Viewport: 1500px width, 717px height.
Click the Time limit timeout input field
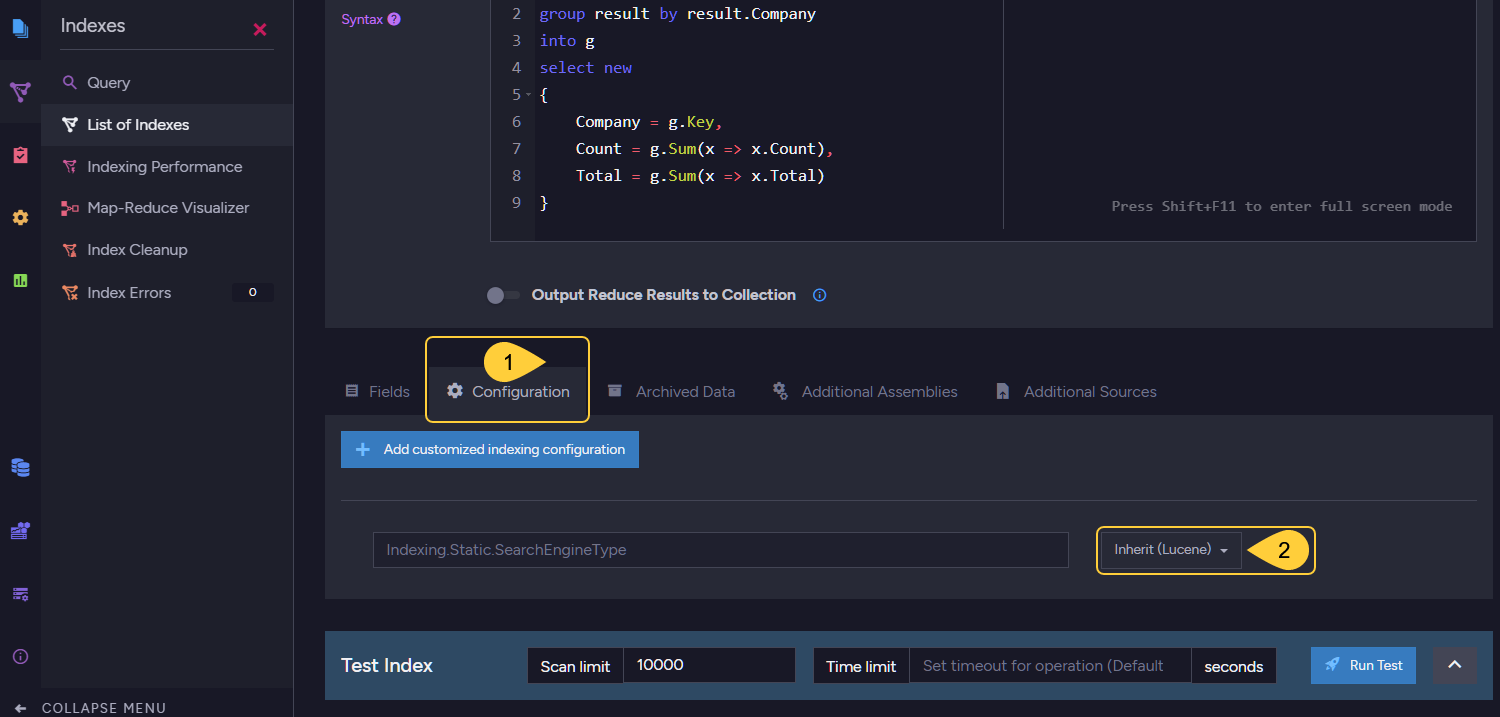tap(1050, 666)
